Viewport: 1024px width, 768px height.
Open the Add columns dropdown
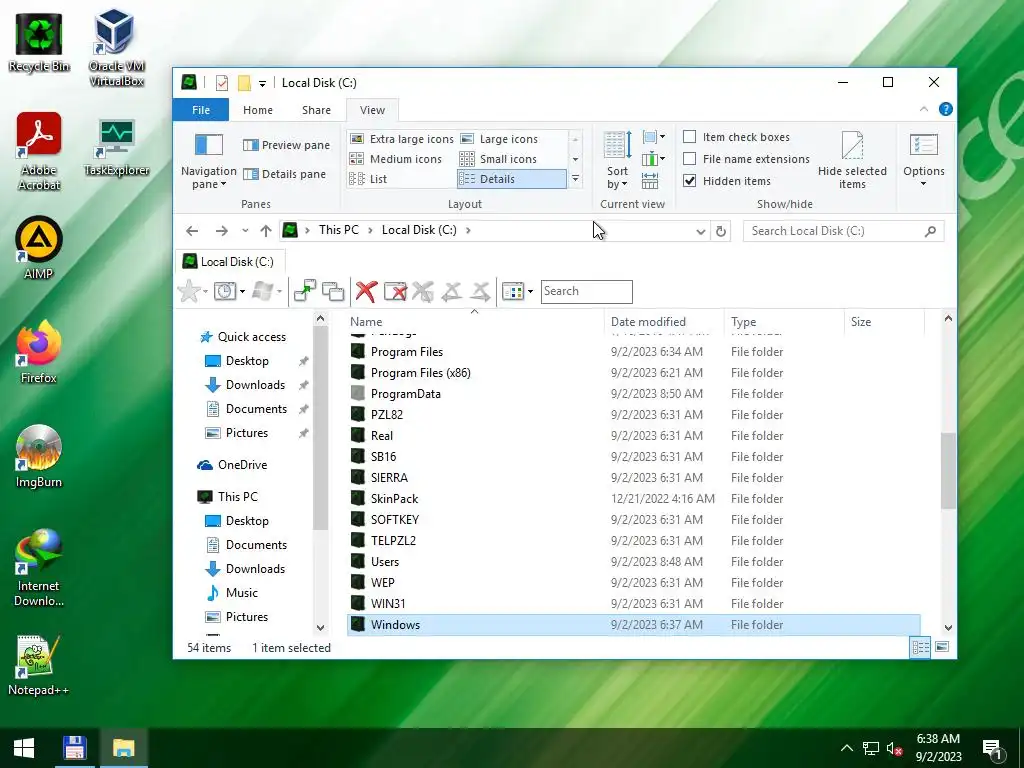[x=654, y=159]
